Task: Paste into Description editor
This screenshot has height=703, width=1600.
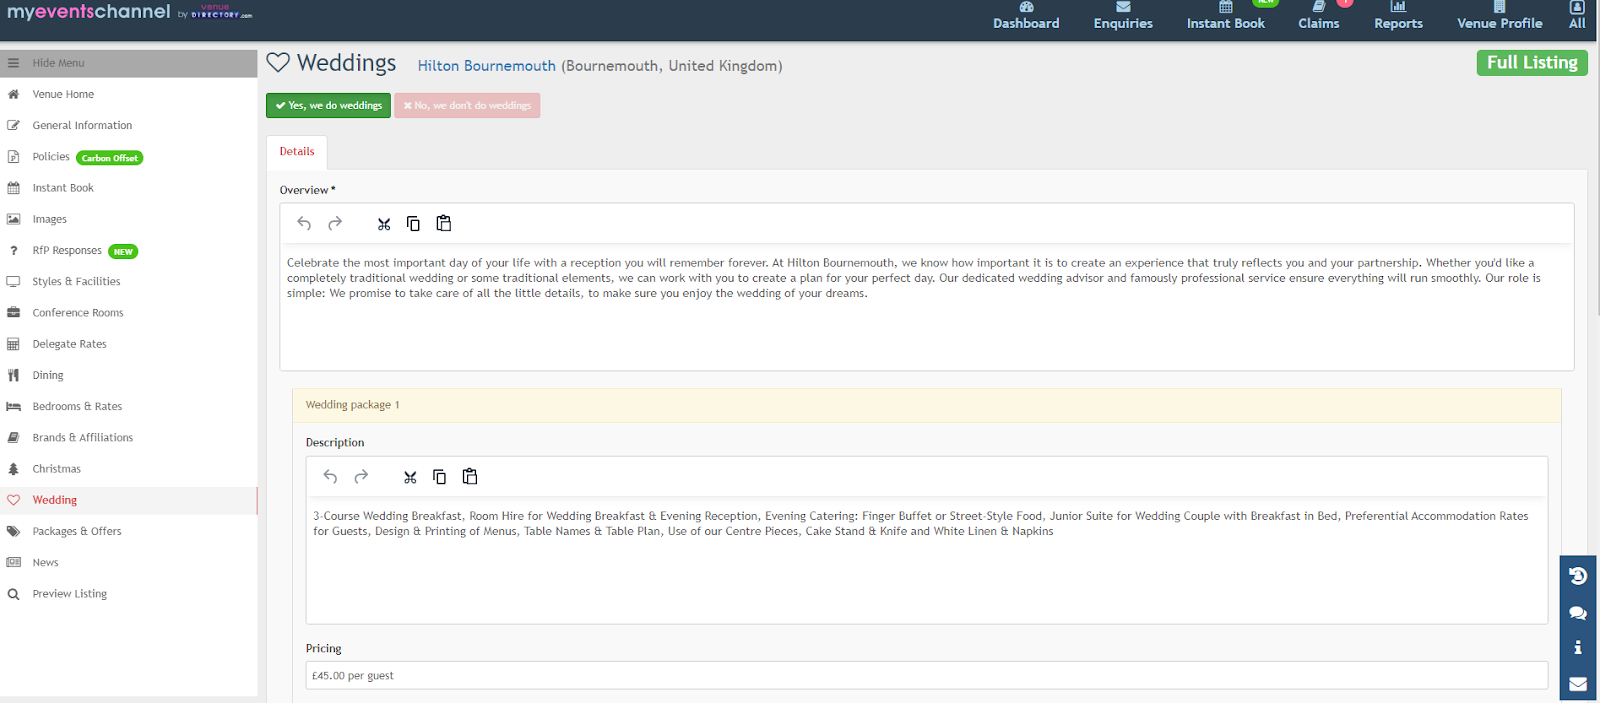Action: click(x=470, y=477)
